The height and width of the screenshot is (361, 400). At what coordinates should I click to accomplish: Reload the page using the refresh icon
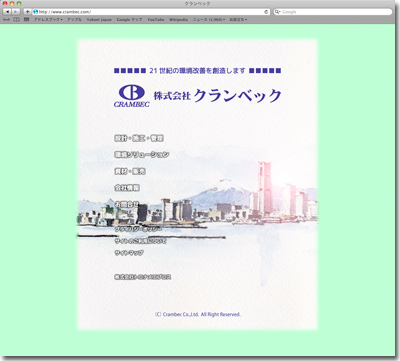[x=266, y=12]
